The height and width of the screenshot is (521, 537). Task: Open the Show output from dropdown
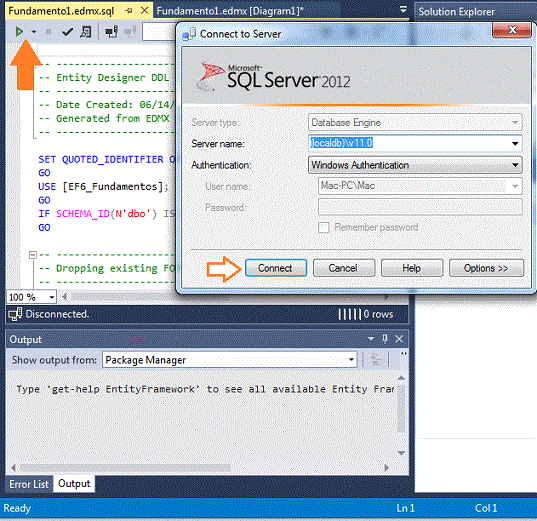tap(229, 360)
